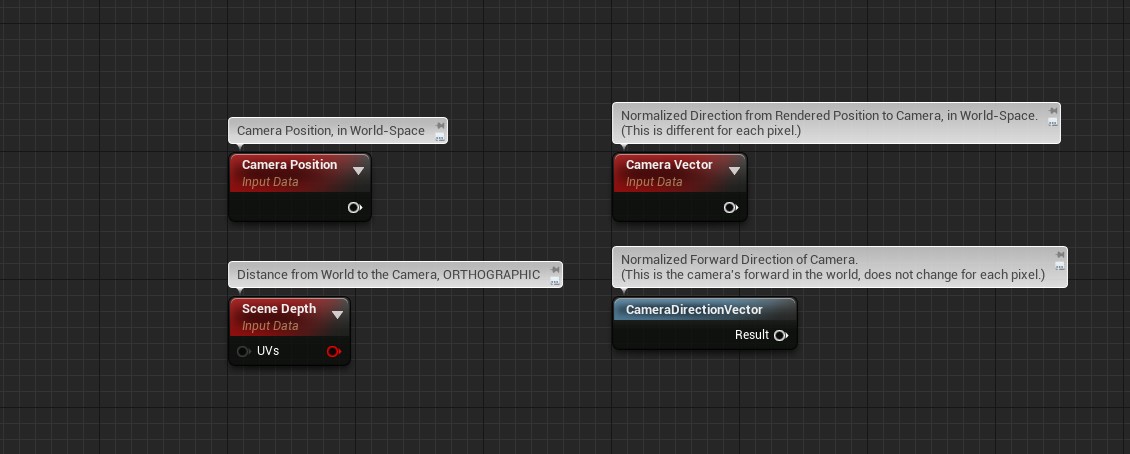The image size is (1130, 454).
Task: Click the red Scene Depth output pin
Action: [333, 352]
